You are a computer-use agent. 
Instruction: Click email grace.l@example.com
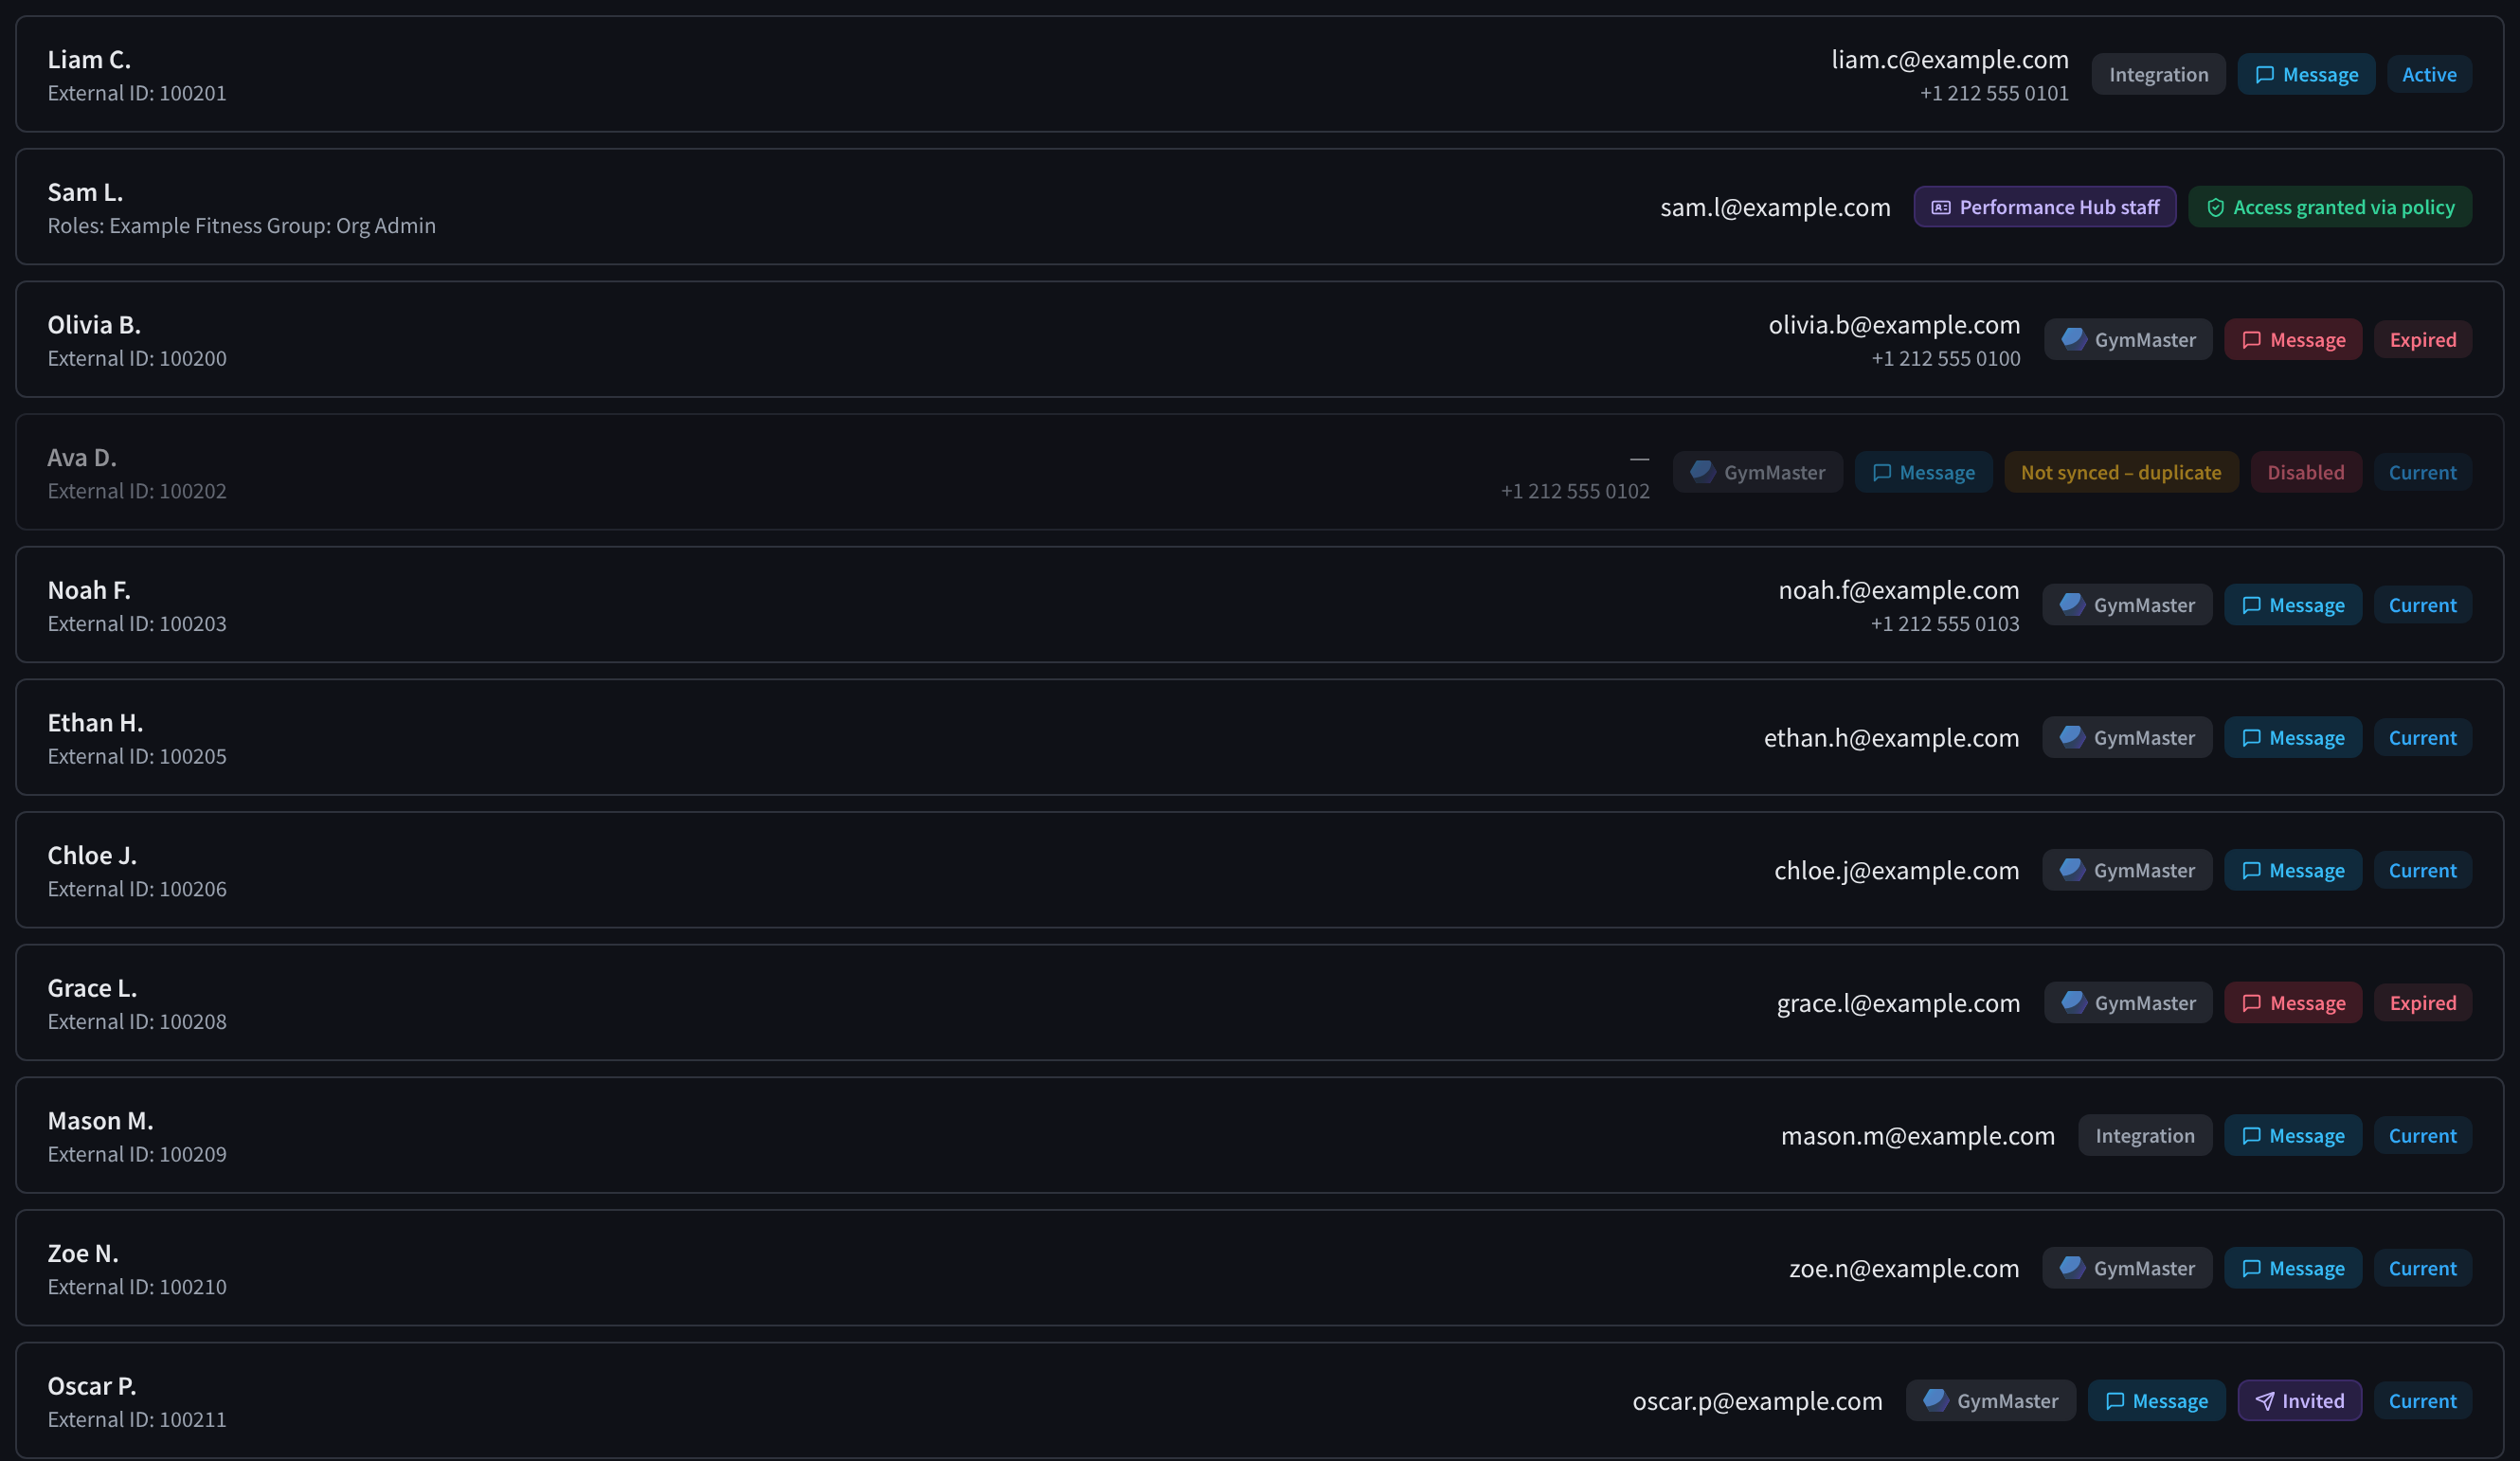pos(1898,1003)
